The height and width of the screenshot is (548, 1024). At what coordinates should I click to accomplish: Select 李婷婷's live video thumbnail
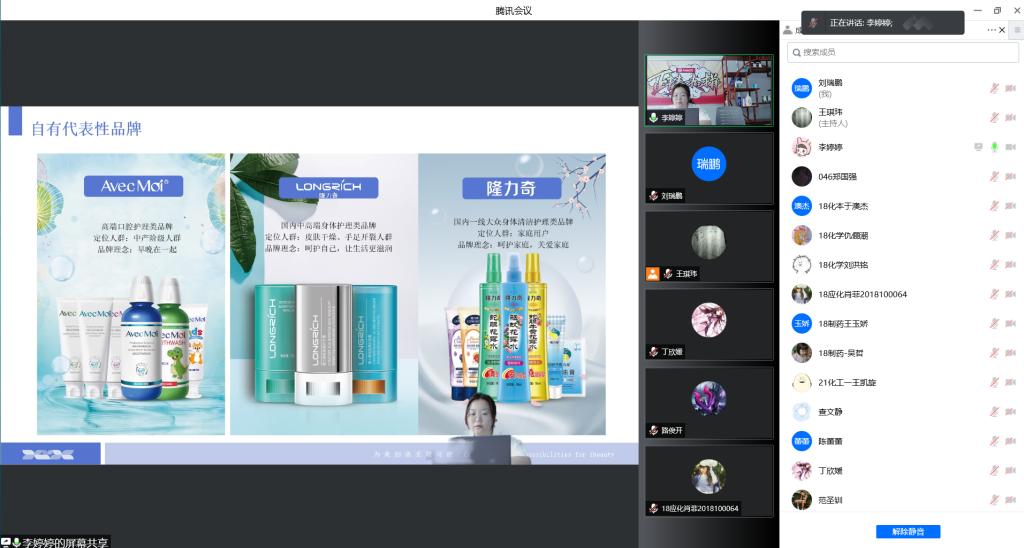pos(709,90)
